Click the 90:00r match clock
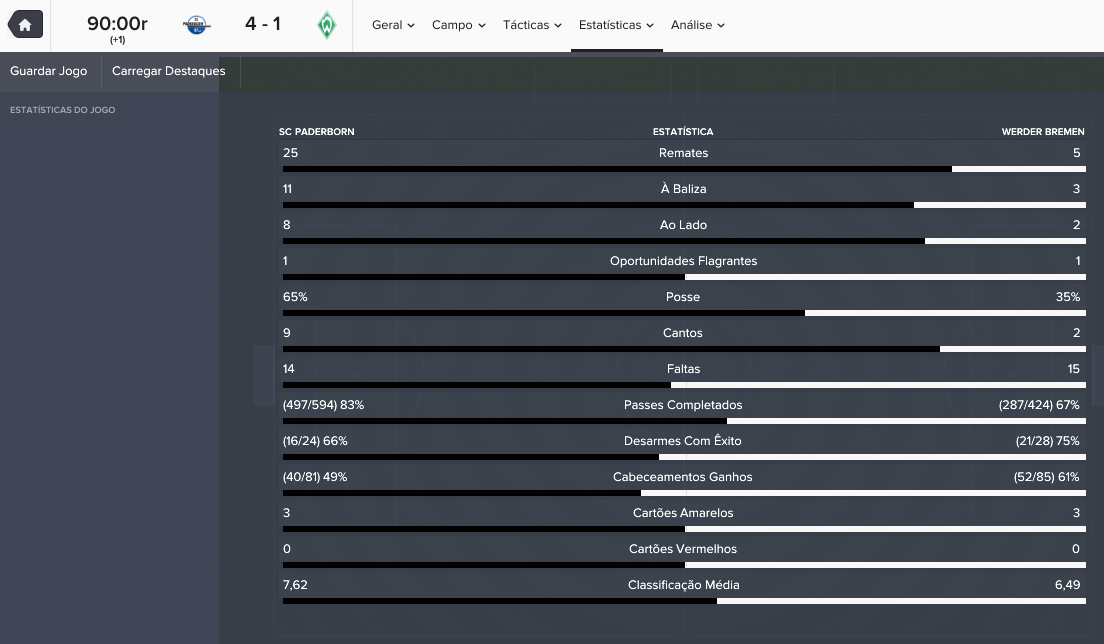Image resolution: width=1104 pixels, height=644 pixels. [x=117, y=24]
